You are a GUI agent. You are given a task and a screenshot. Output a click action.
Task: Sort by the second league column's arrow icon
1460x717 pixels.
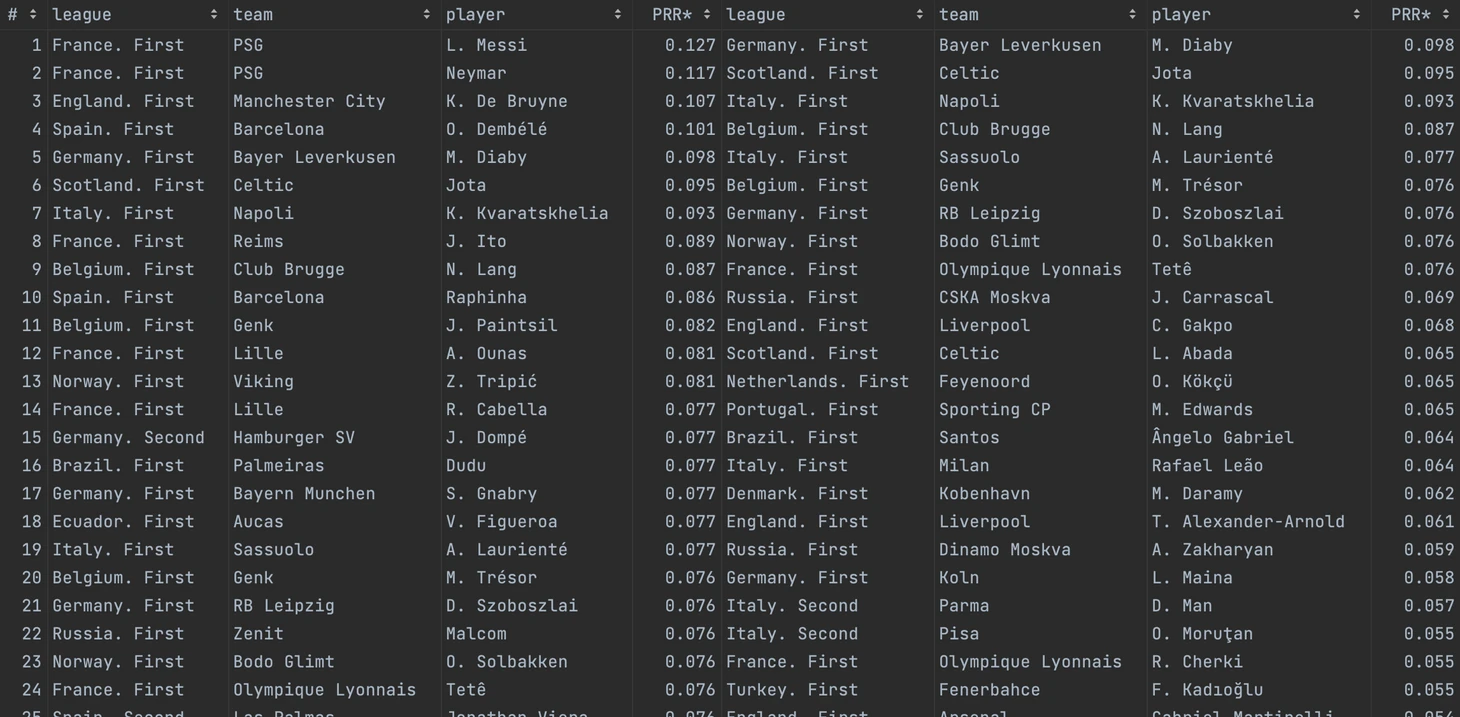(919, 15)
